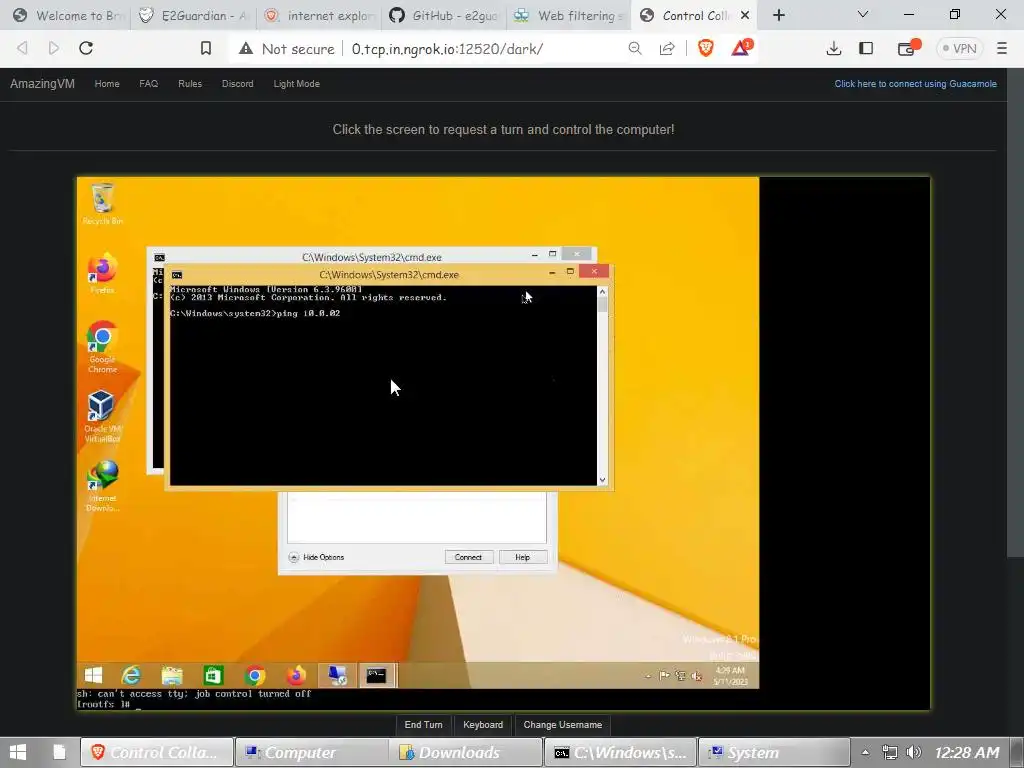Open Internet Explorer on VM taskbar
1024x768 pixels.
click(x=131, y=675)
